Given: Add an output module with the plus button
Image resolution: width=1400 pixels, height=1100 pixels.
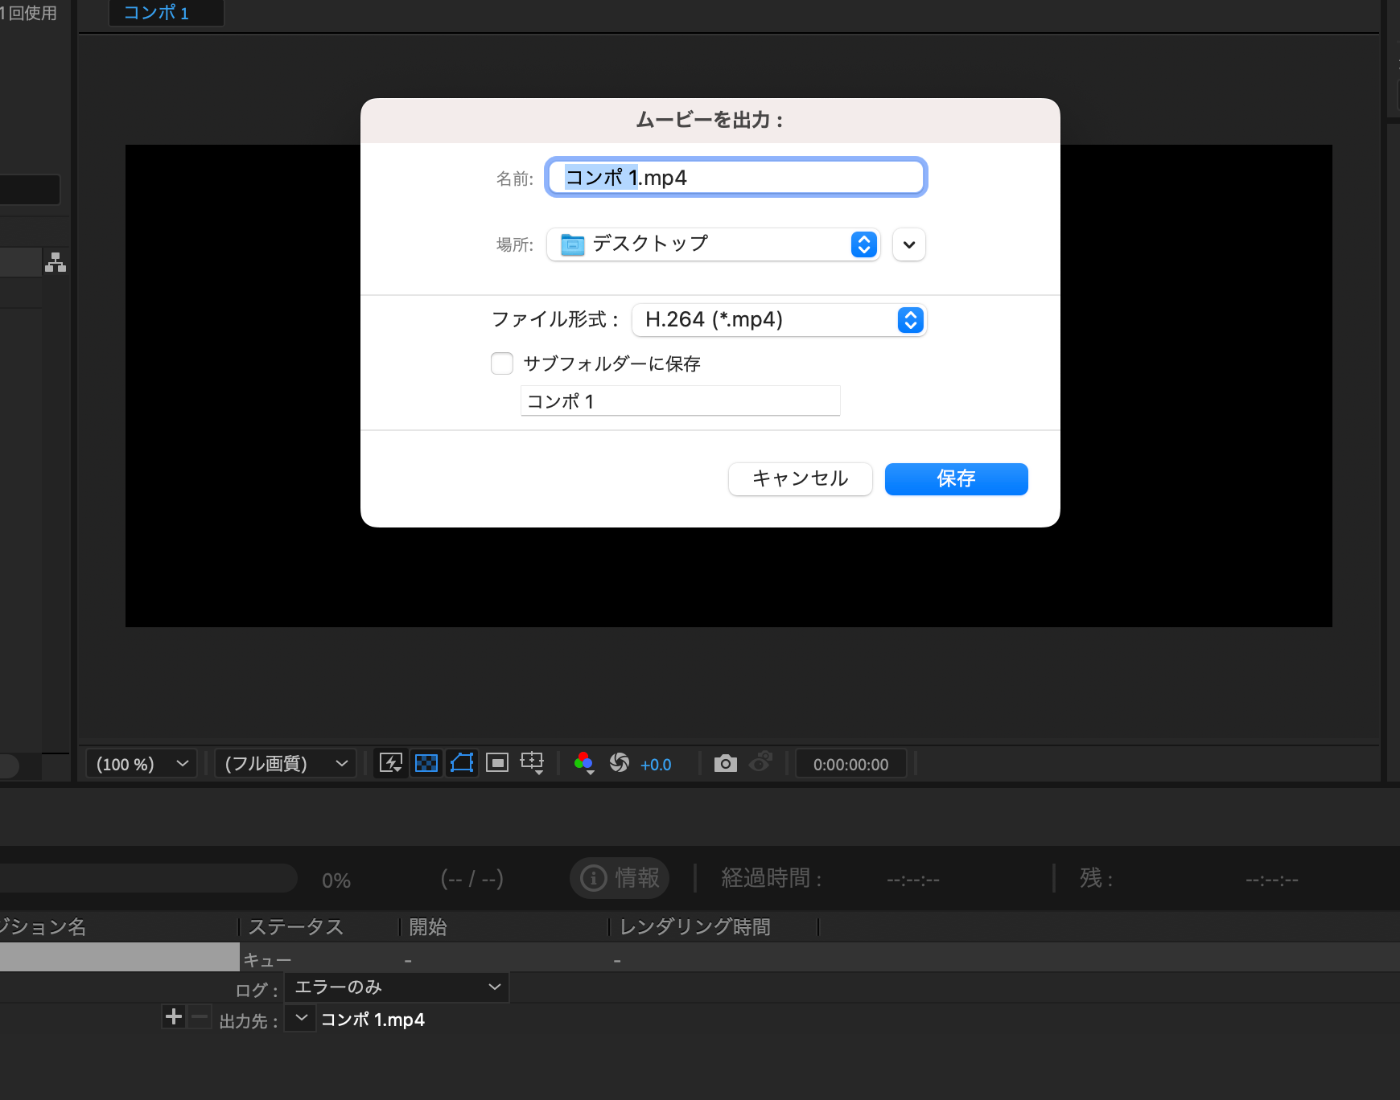Looking at the screenshot, I should (174, 1017).
